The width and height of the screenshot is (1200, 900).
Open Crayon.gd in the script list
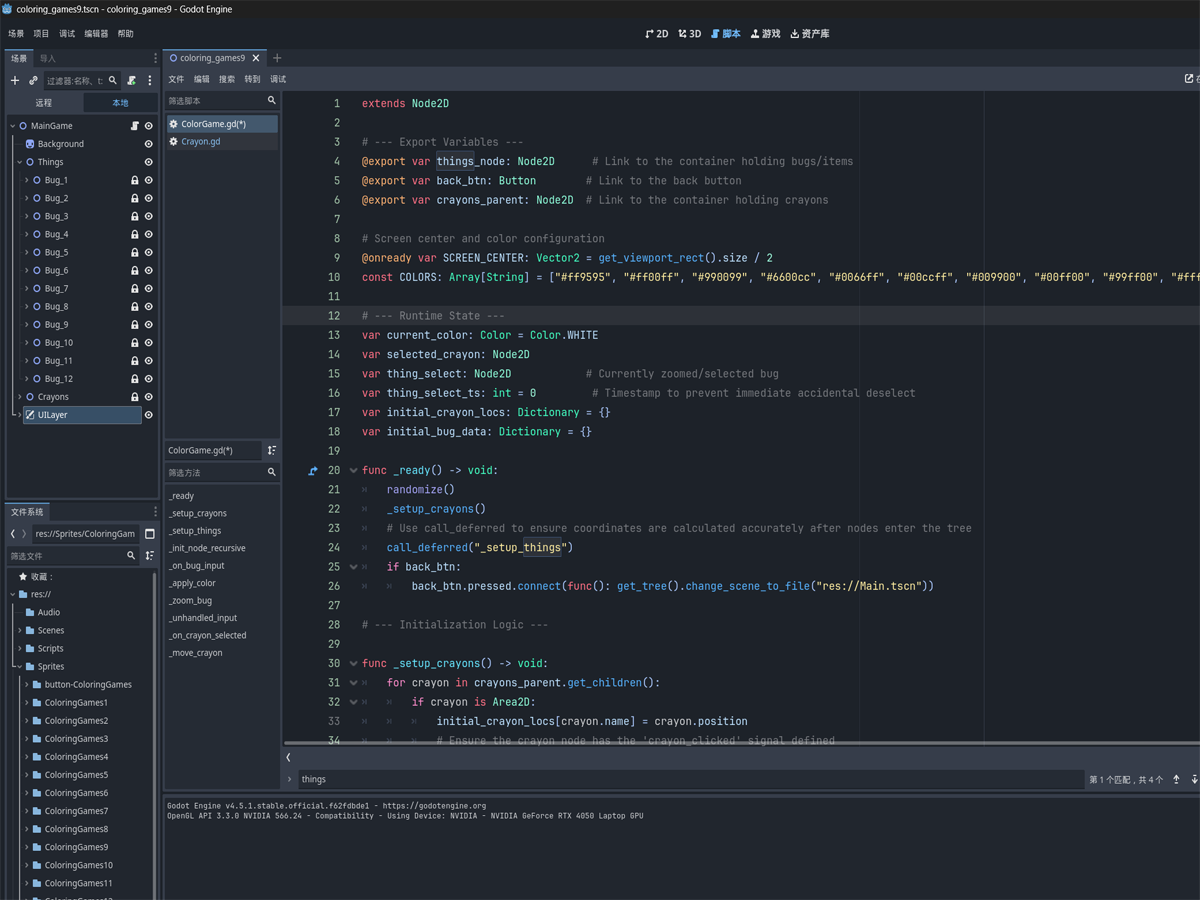pos(201,142)
